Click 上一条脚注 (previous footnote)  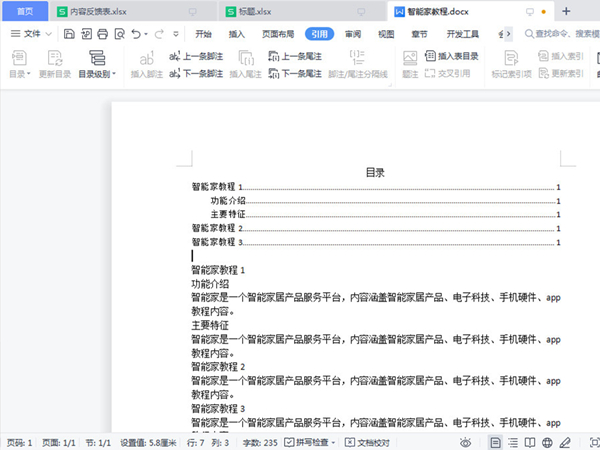[x=198, y=57]
